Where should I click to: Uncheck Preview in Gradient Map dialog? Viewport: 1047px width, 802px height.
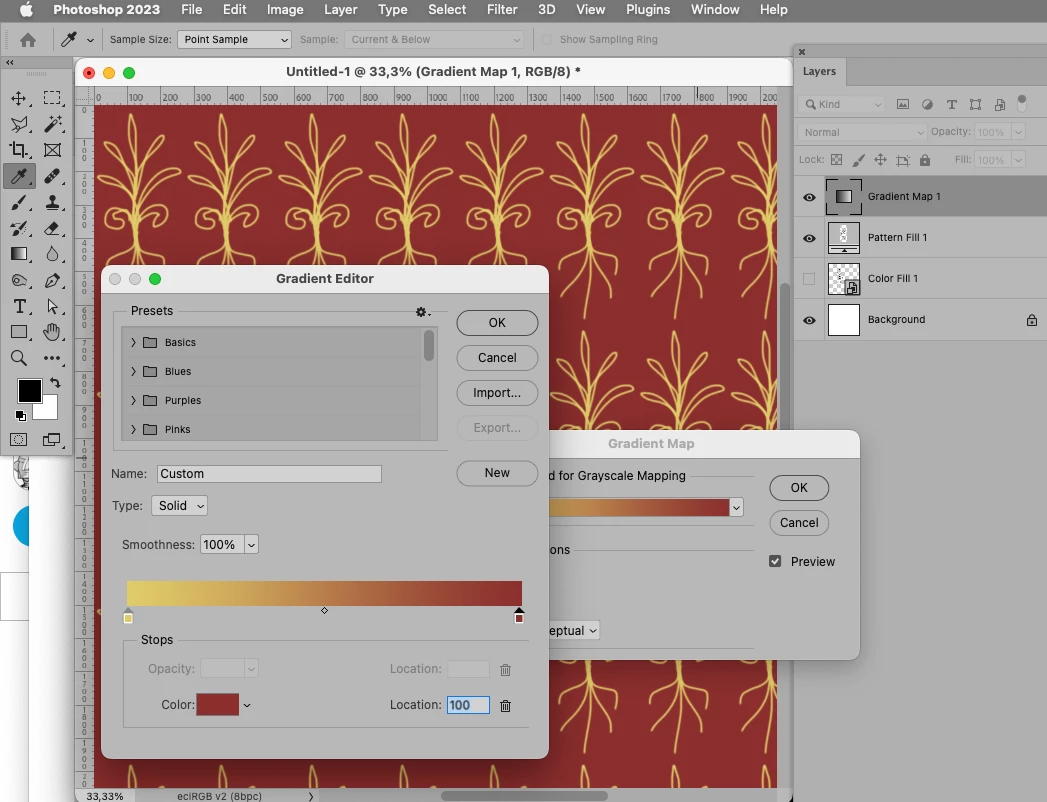[775, 562]
